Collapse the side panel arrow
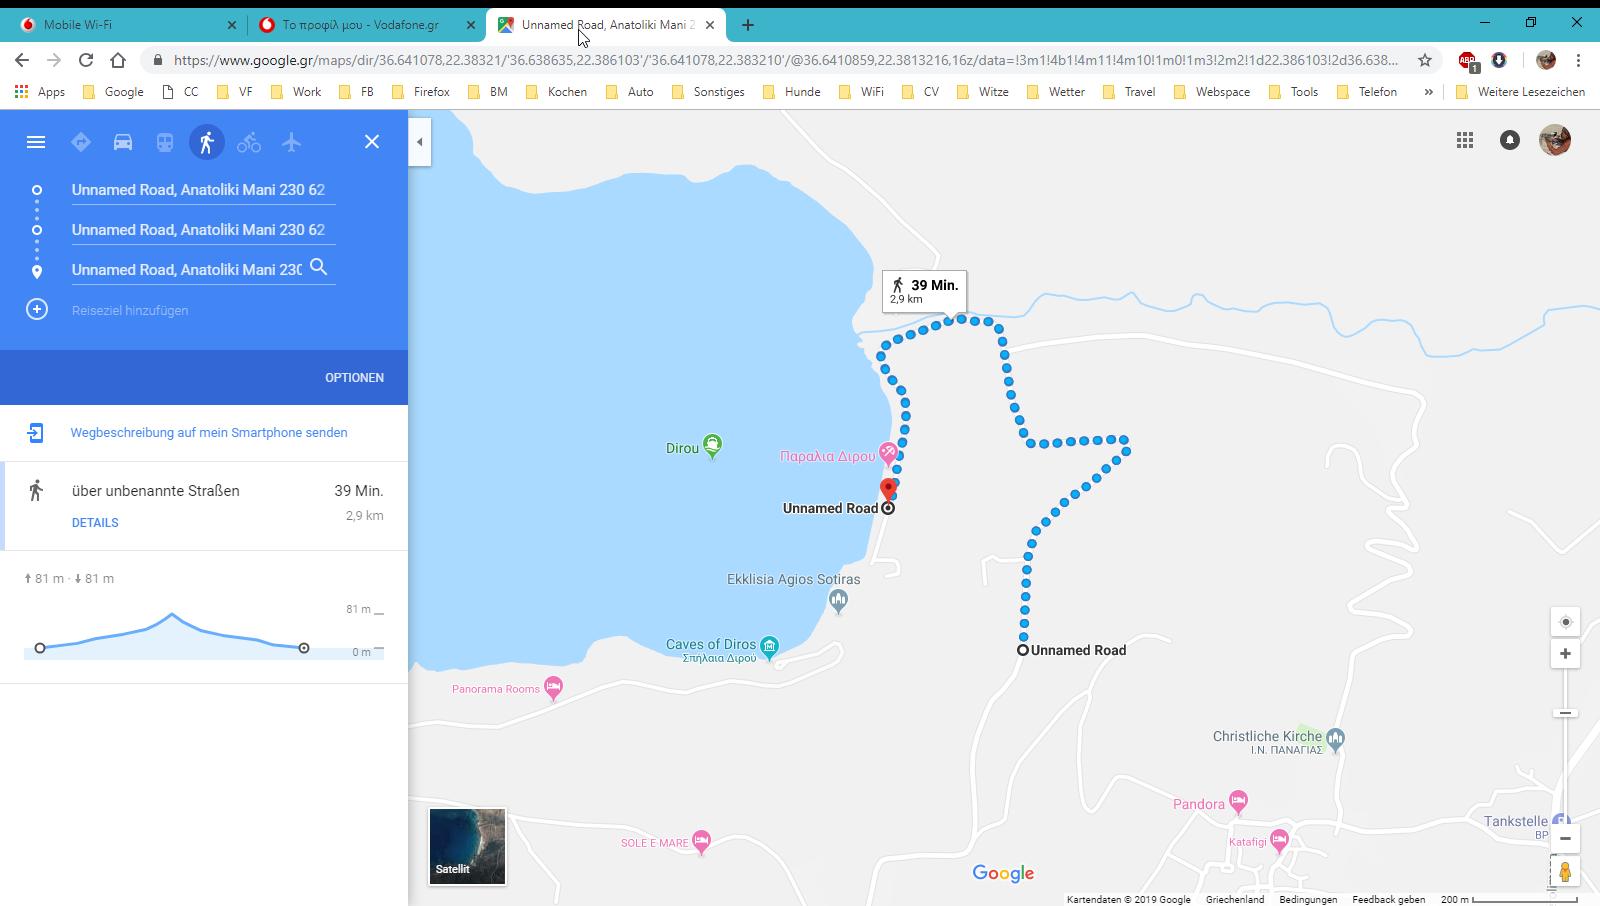The width and height of the screenshot is (1600, 906). click(x=420, y=142)
